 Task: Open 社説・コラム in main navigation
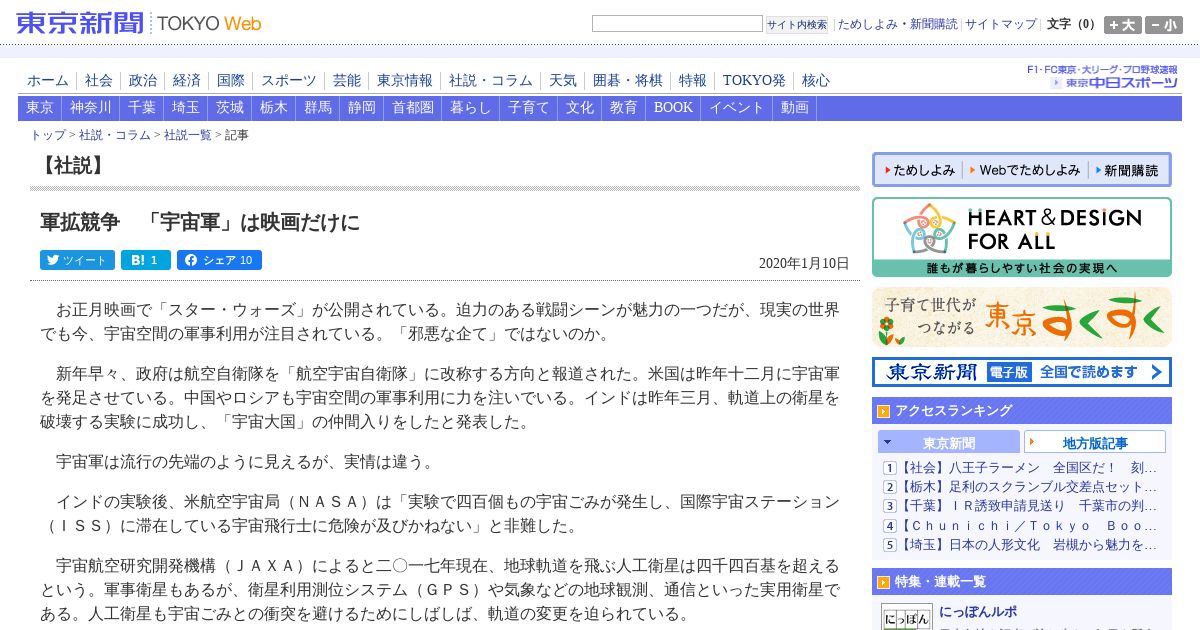[491, 80]
